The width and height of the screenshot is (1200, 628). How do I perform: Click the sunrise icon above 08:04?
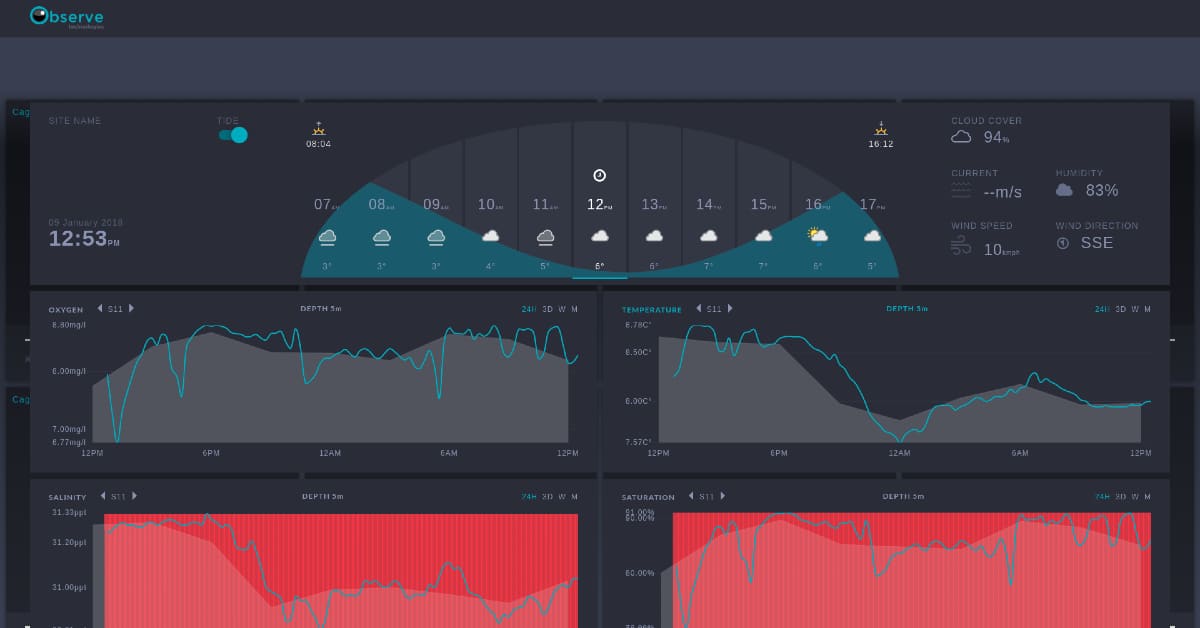(319, 128)
